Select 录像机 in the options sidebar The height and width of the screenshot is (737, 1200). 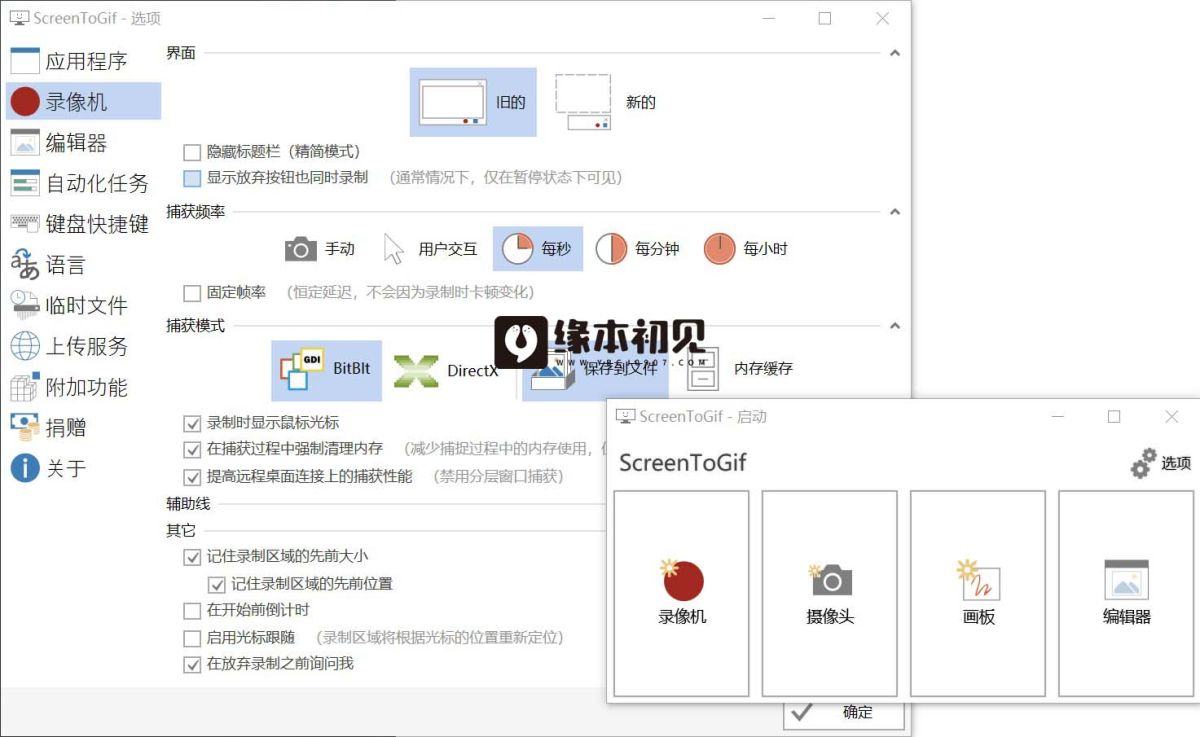[83, 101]
